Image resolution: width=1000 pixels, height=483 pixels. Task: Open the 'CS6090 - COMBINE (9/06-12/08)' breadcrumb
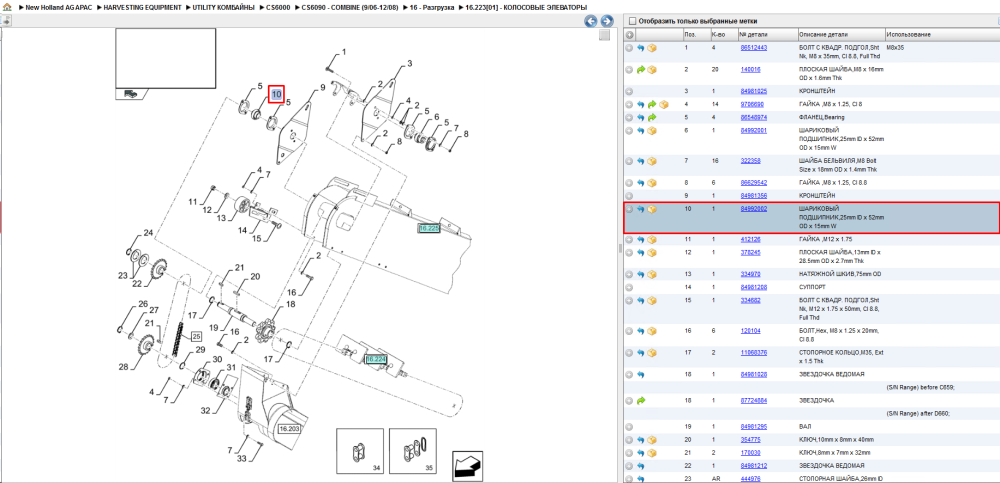pos(349,7)
